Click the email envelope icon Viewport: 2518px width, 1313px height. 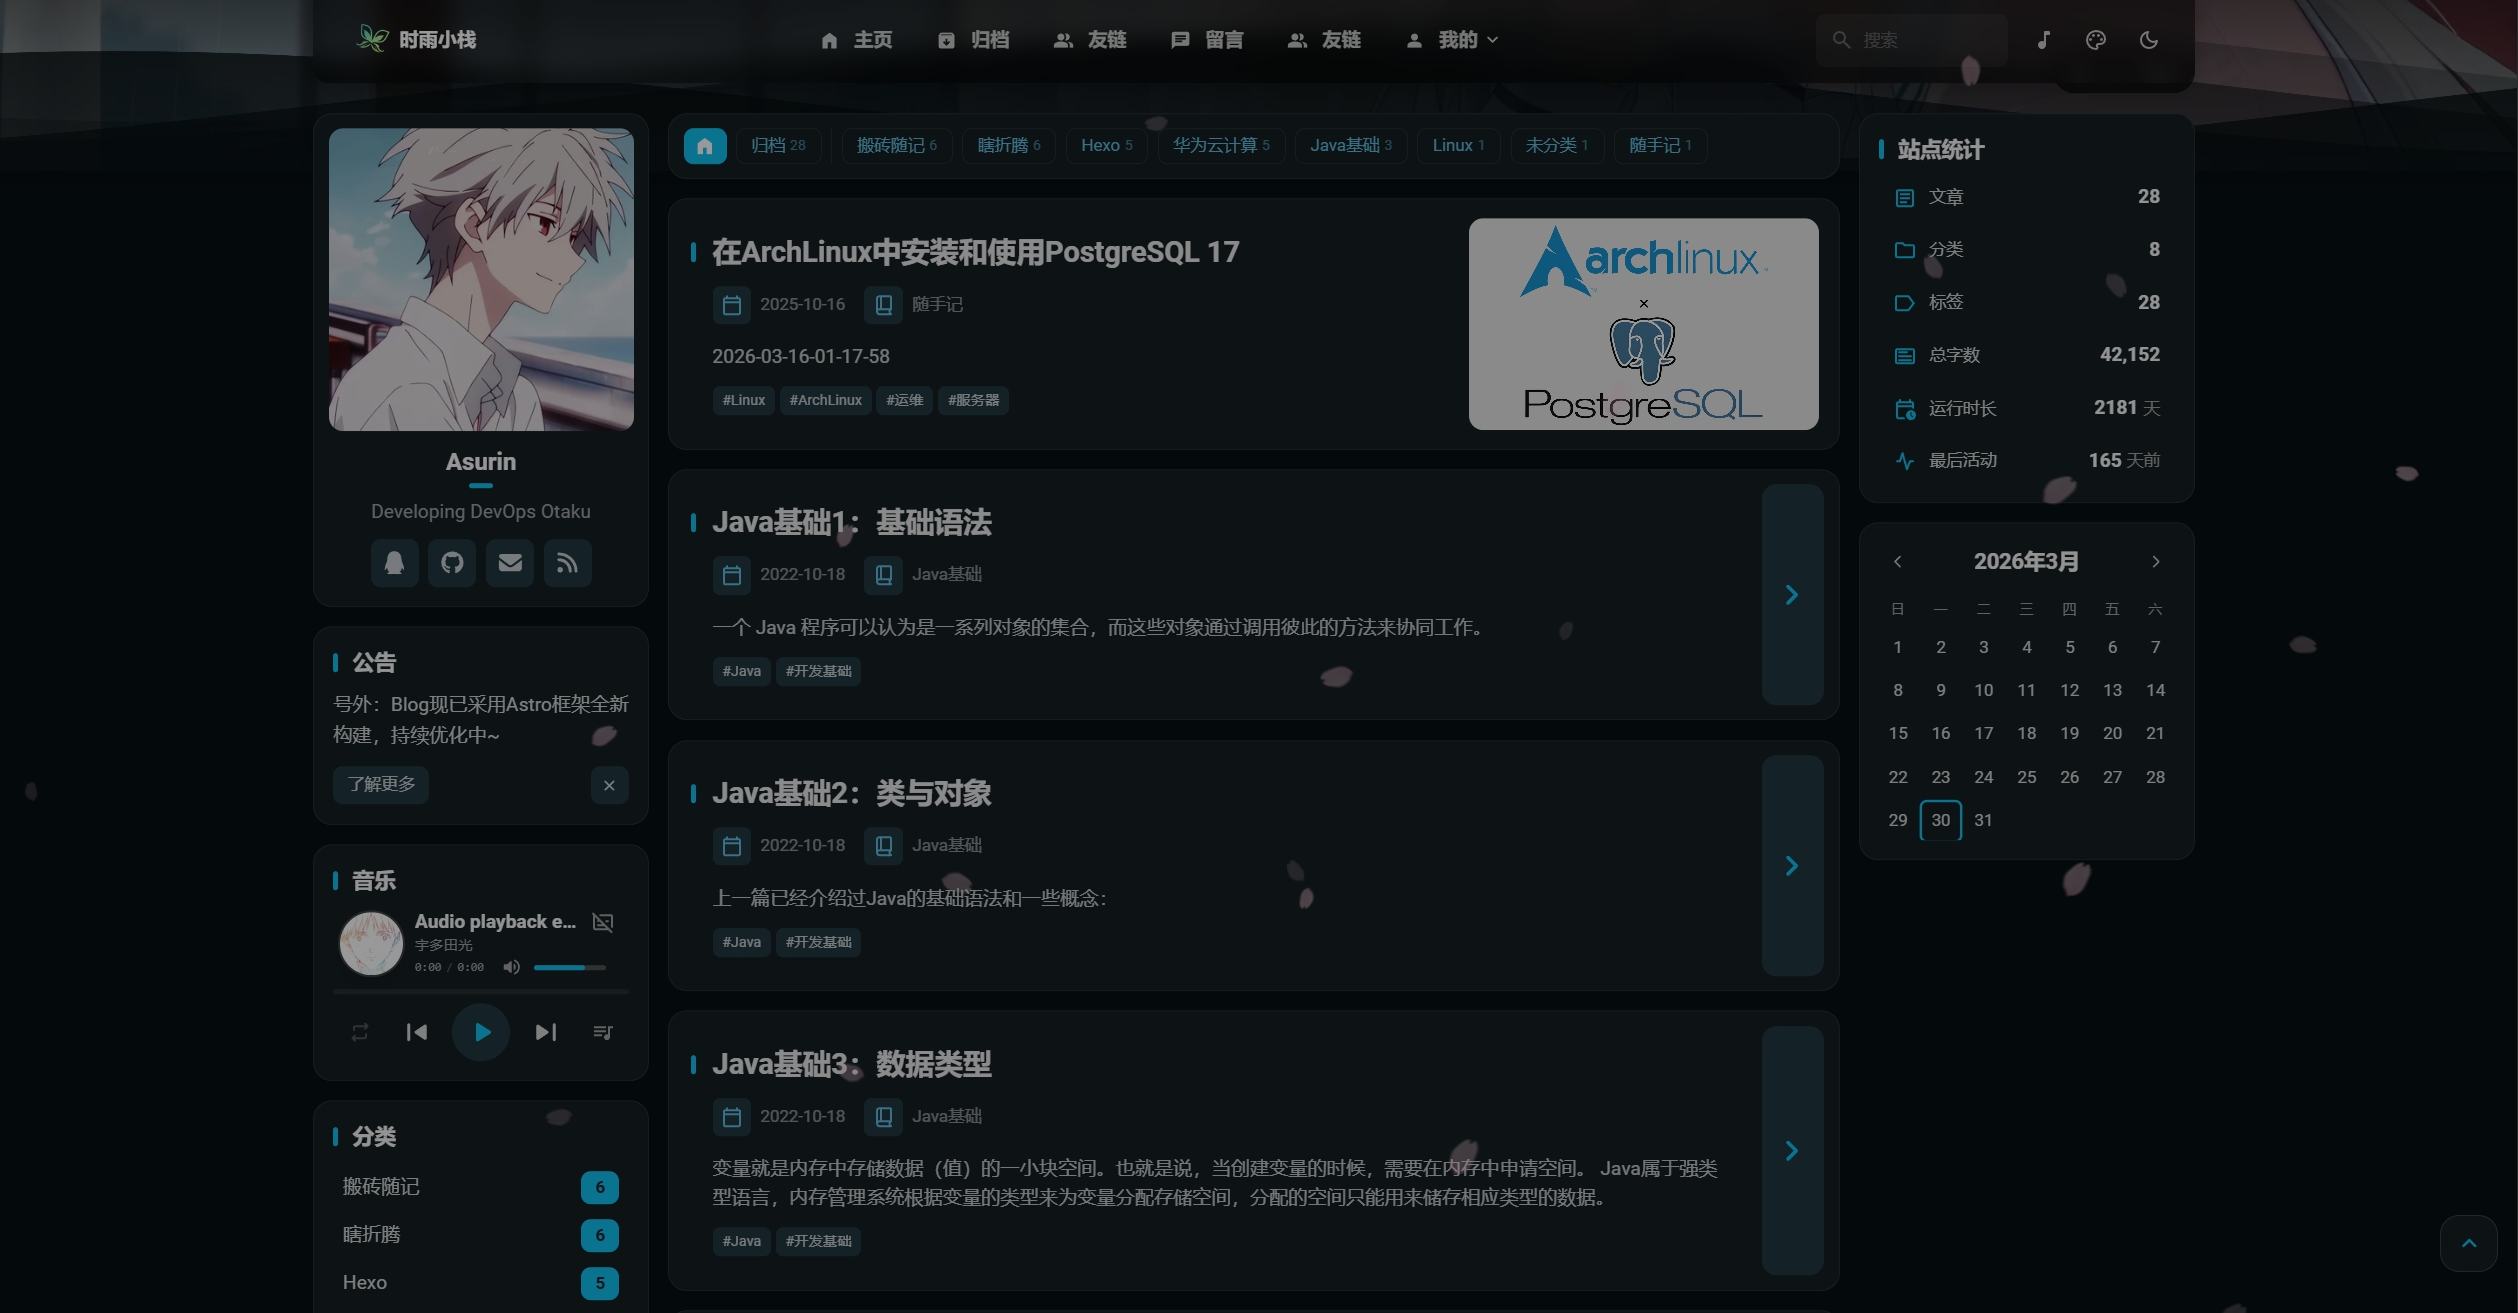click(x=510, y=563)
